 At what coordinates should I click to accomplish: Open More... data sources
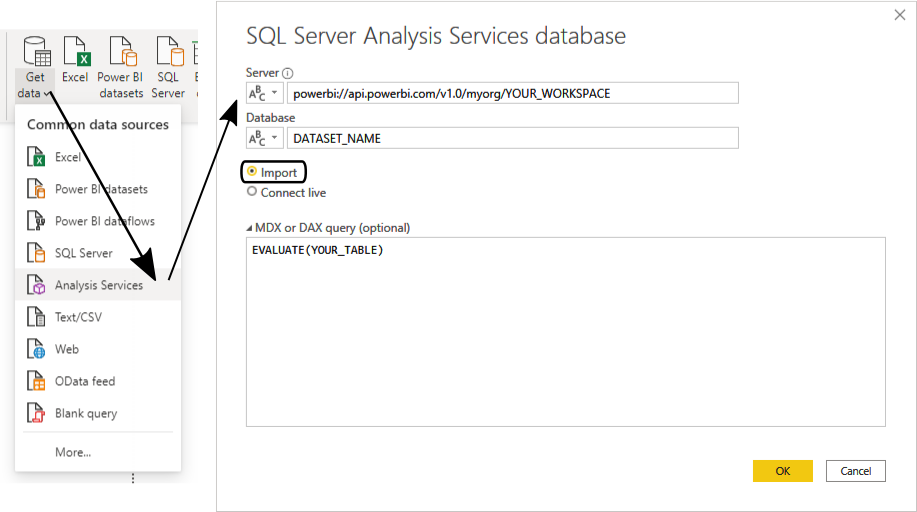click(x=73, y=452)
